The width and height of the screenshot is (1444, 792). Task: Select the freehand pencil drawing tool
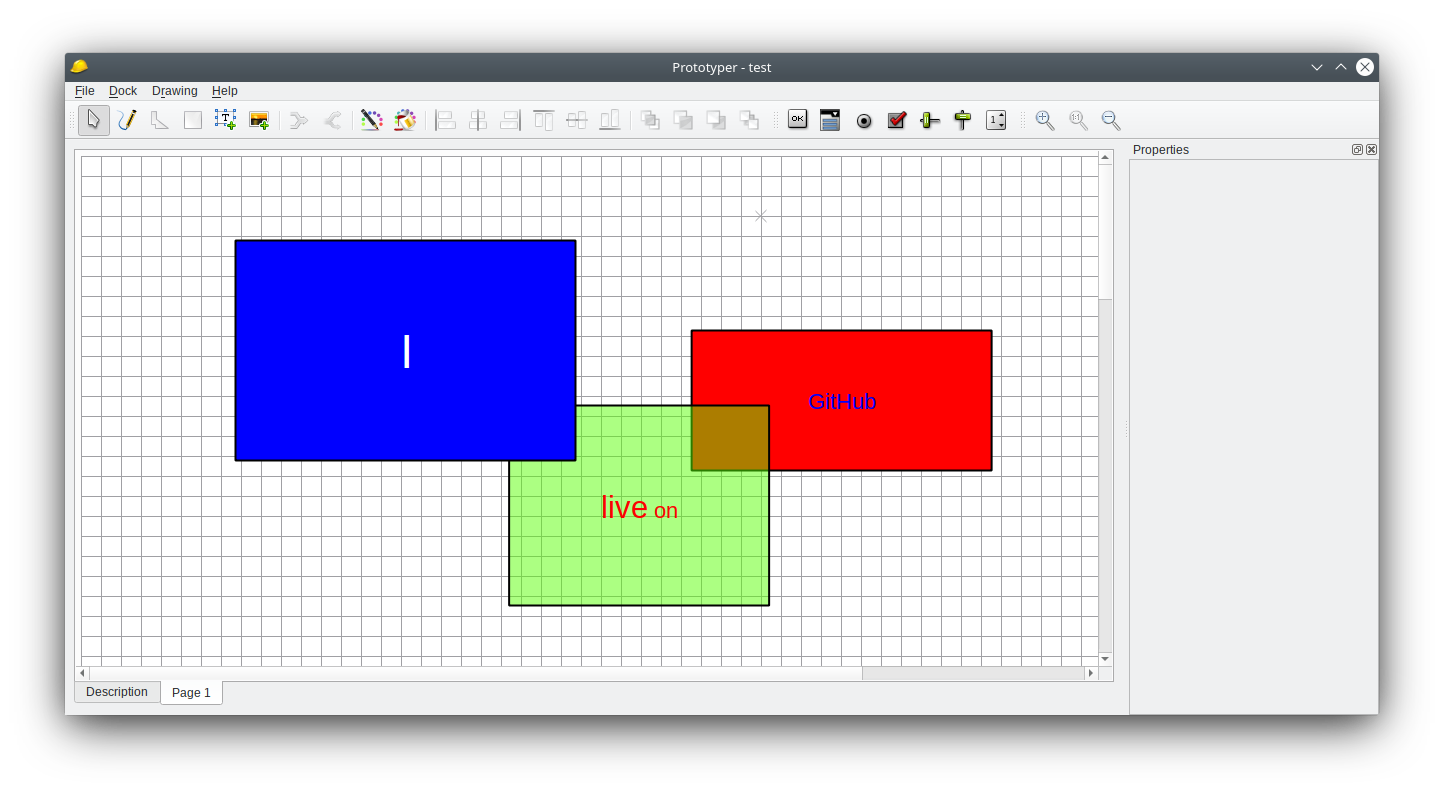(x=127, y=120)
